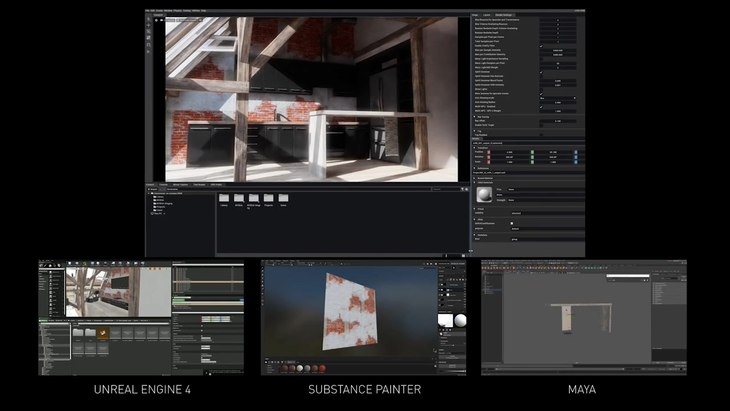
Task: Click the material sphere preview in the properties panel
Action: 485,195
